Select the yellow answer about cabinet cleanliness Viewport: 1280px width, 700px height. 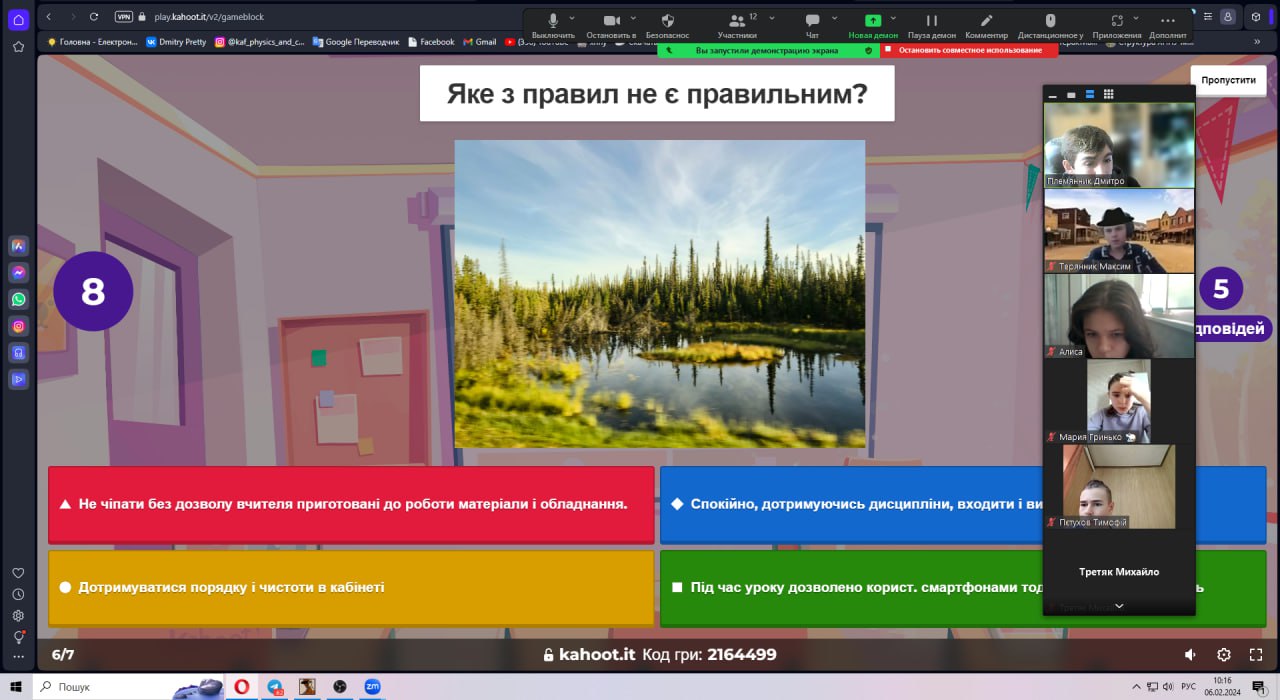click(351, 588)
